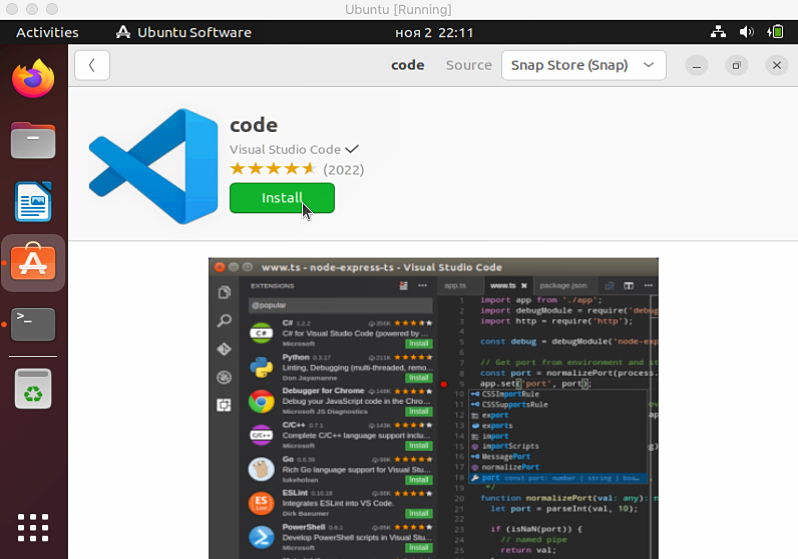The image size is (798, 559).
Task: Click the large Visual Studio Code logo
Action: [153, 166]
